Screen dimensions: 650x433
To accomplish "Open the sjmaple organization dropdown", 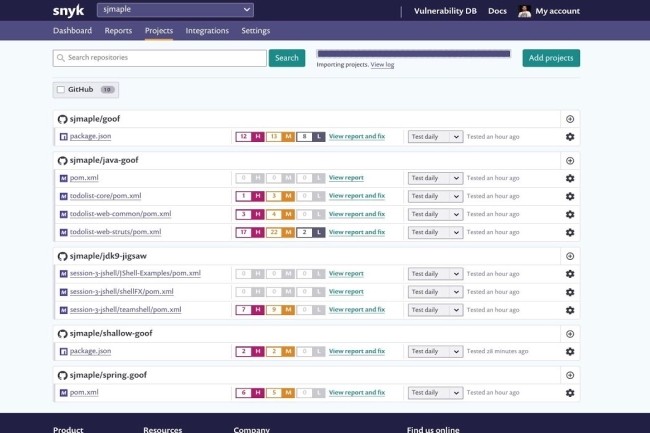I will click(x=175, y=10).
